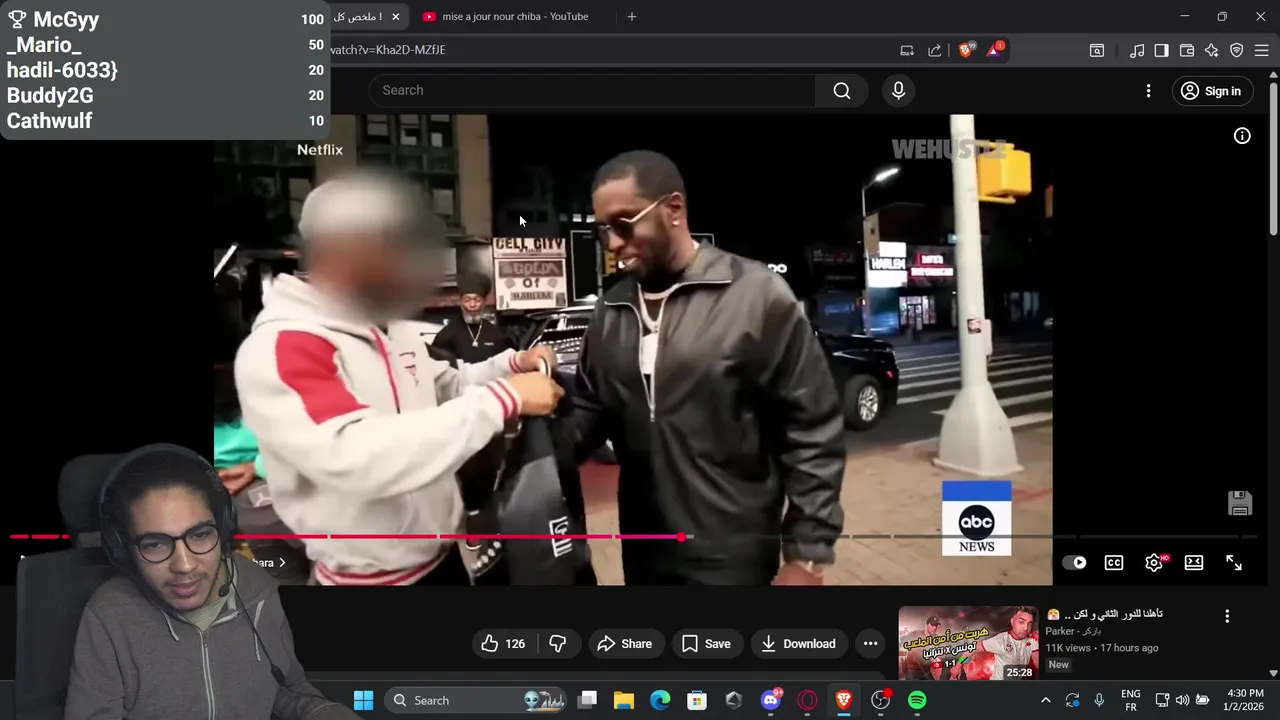Open Brave main hamburger menu
The width and height of the screenshot is (1280, 720).
[x=1262, y=50]
